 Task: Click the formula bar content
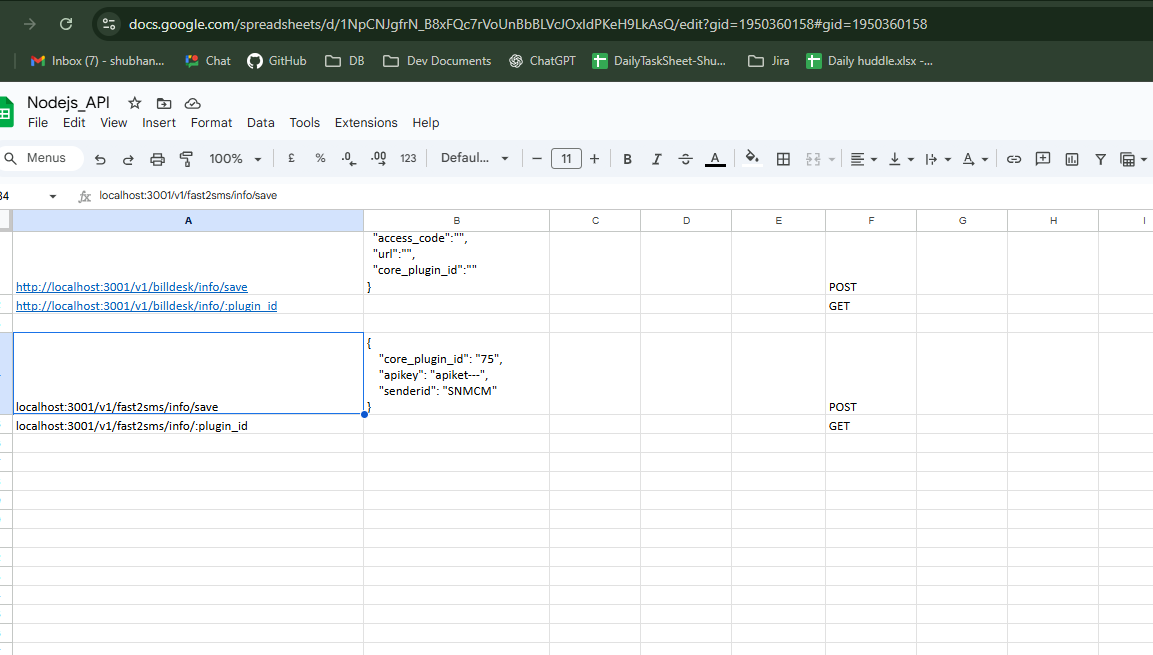point(188,196)
